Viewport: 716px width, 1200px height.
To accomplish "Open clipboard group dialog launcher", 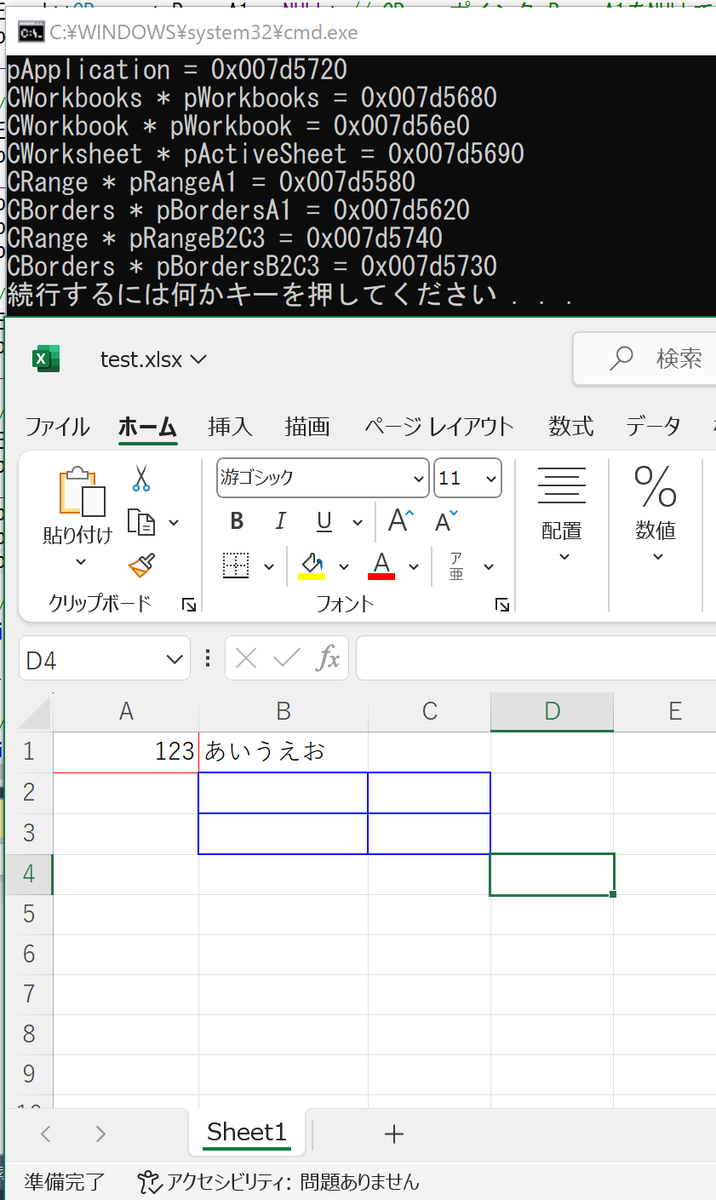I will pos(188,604).
